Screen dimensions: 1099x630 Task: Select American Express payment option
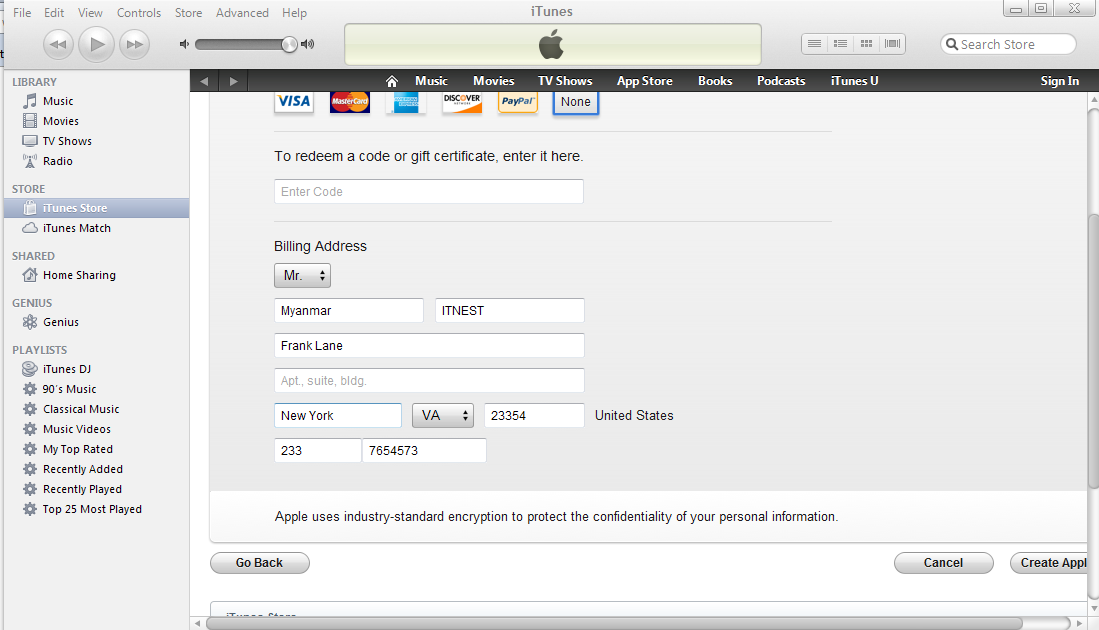click(x=406, y=102)
